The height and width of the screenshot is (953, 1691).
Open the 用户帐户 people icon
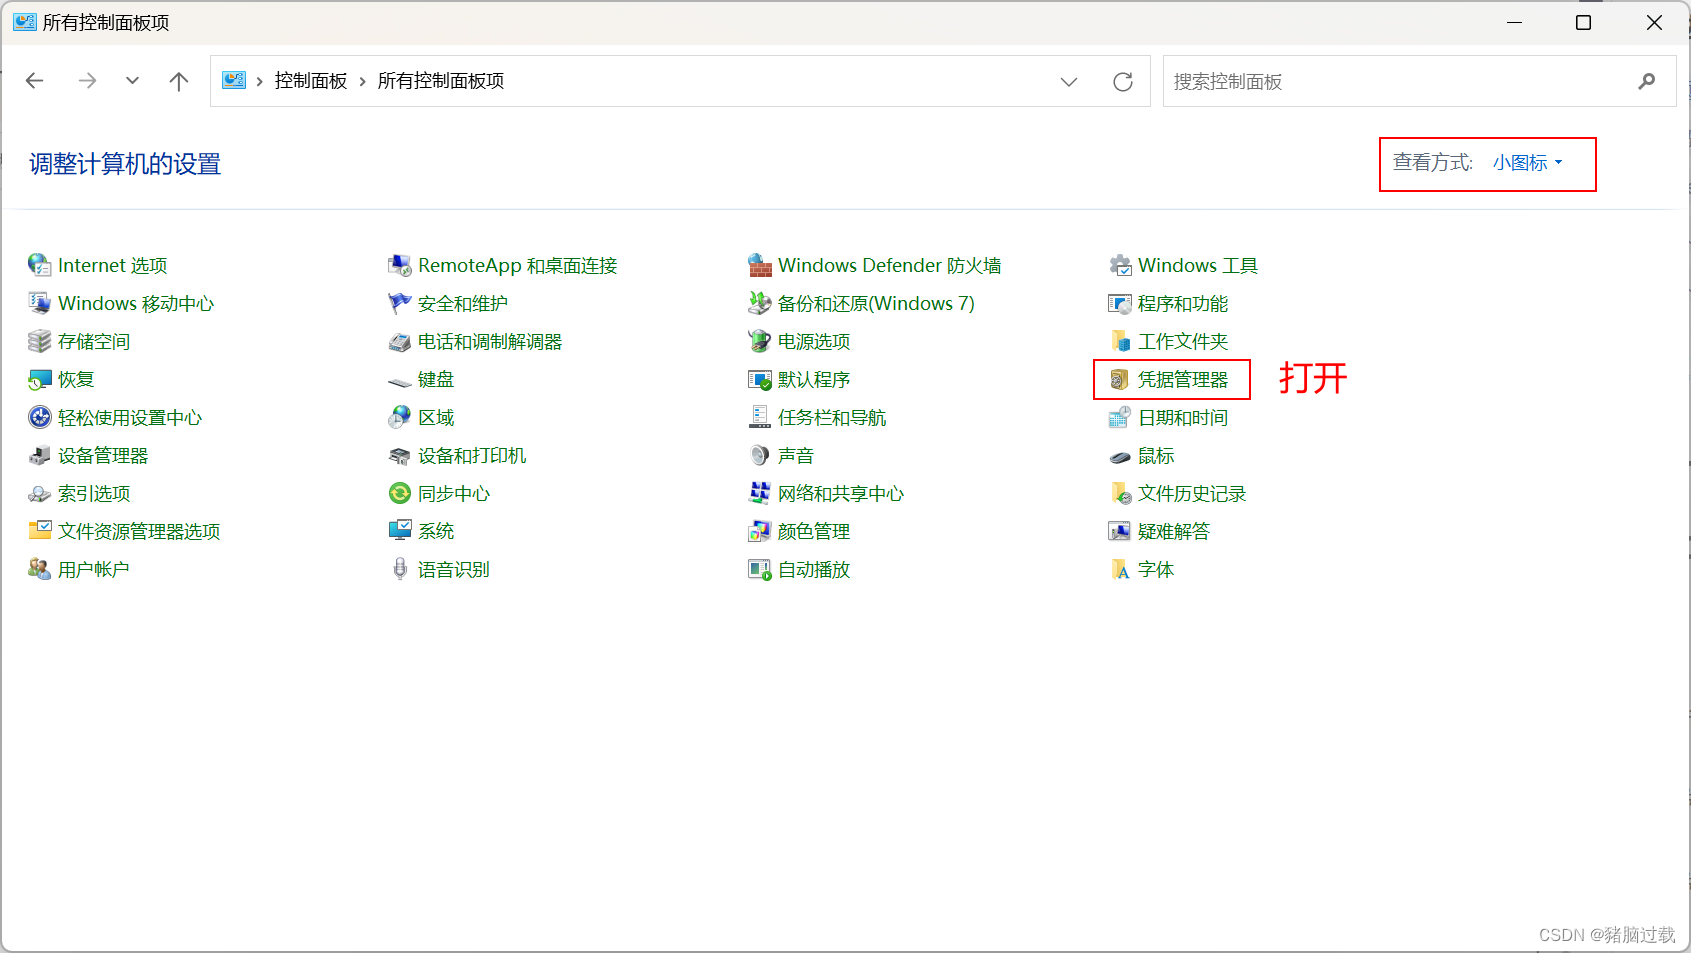click(39, 569)
